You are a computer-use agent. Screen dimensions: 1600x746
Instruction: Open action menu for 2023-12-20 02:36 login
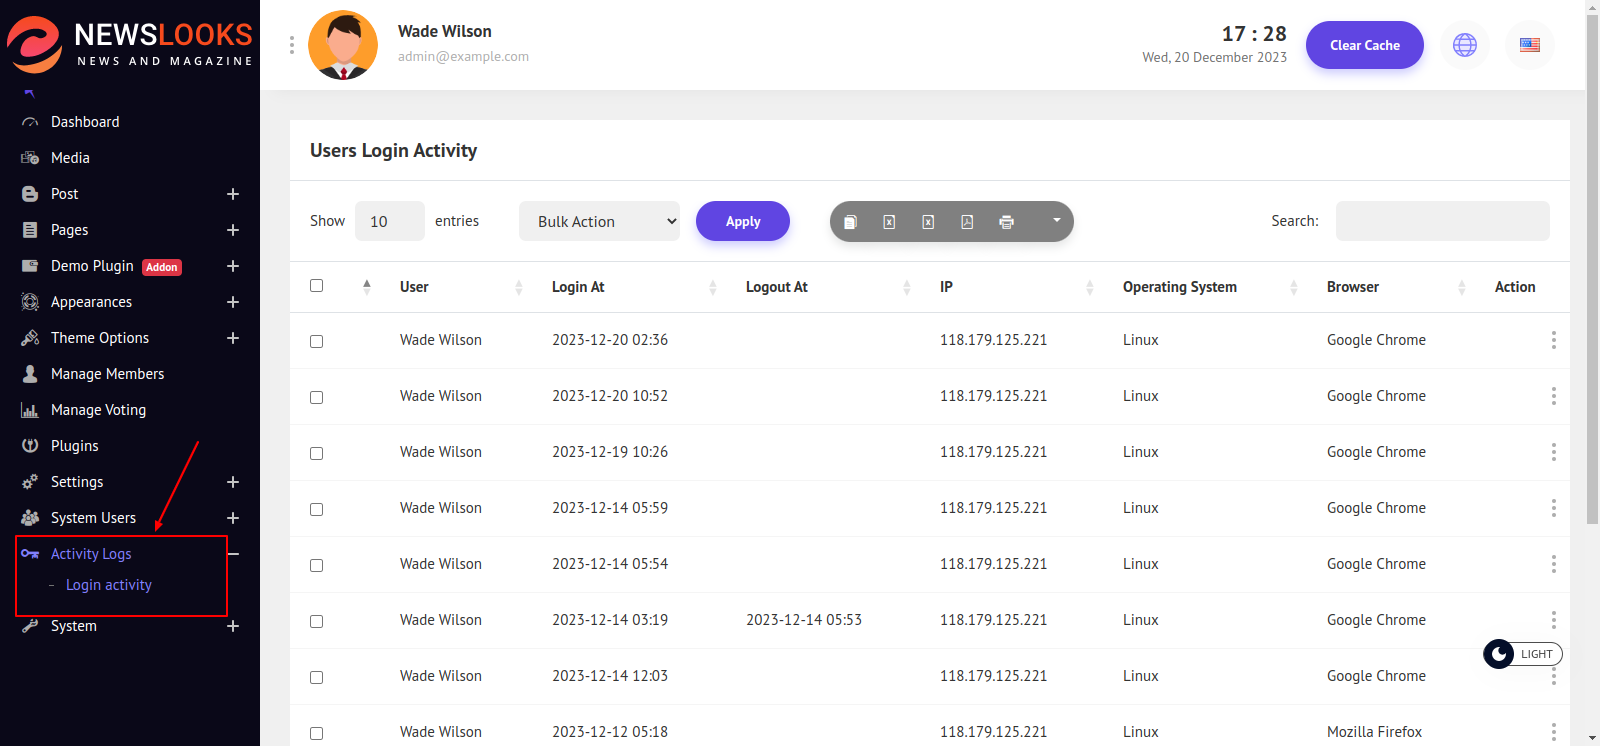pyautogui.click(x=1553, y=340)
